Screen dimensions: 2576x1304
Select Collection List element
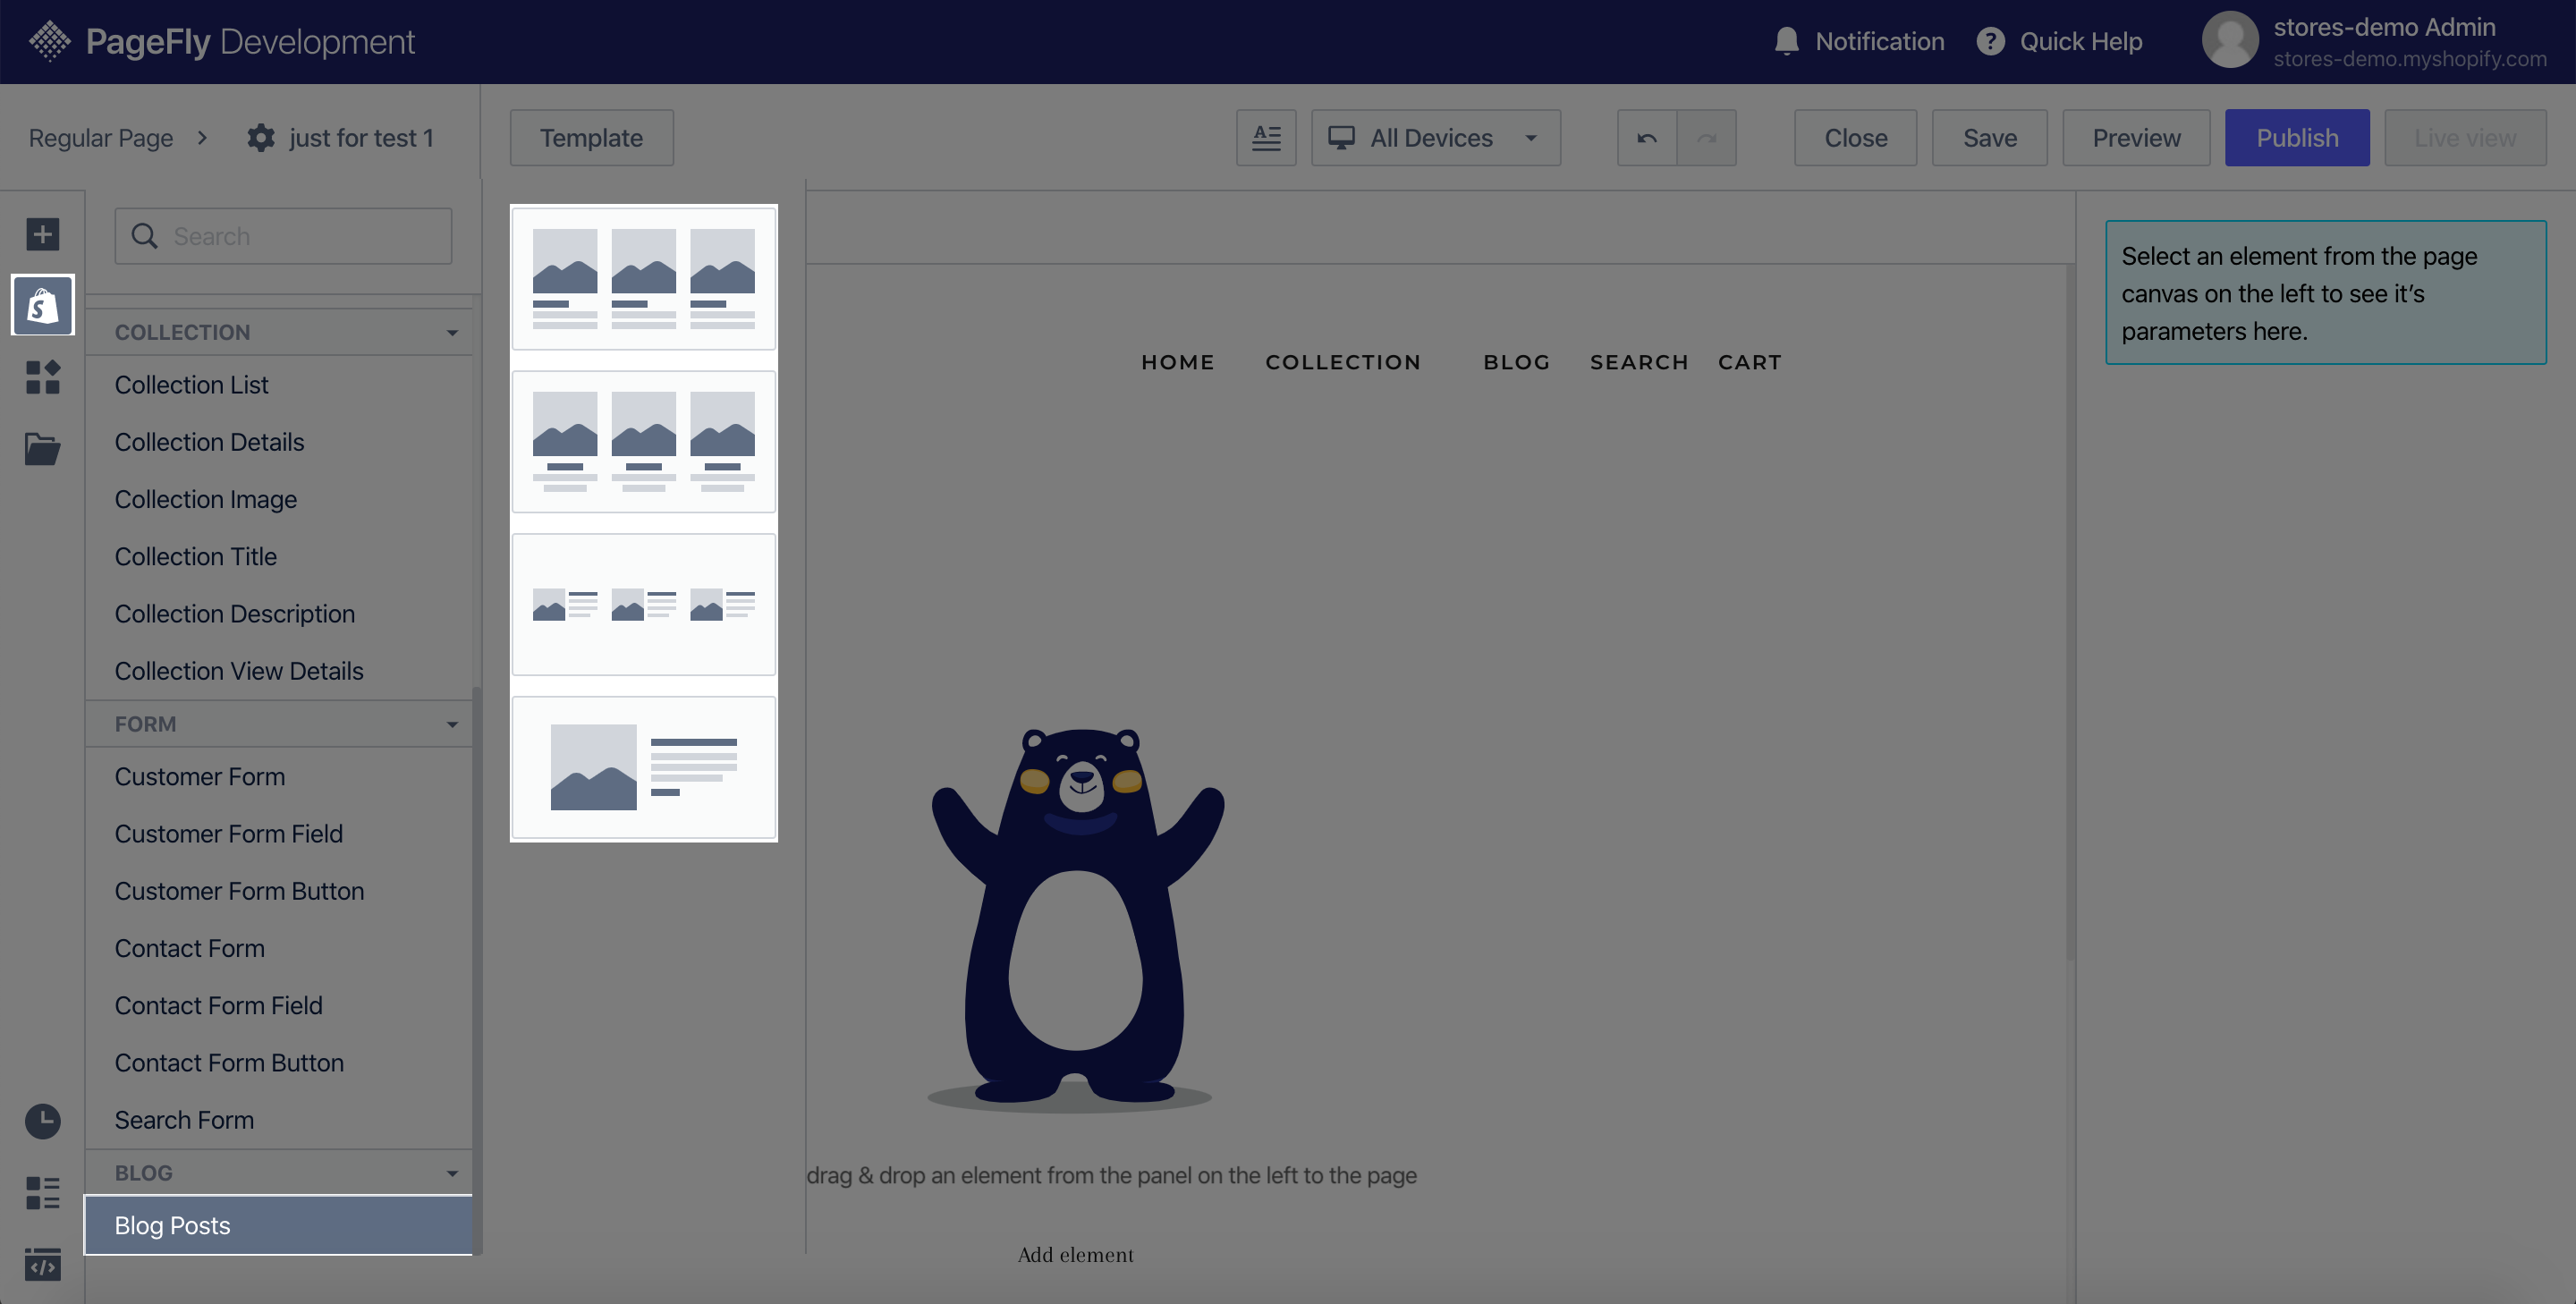278,385
